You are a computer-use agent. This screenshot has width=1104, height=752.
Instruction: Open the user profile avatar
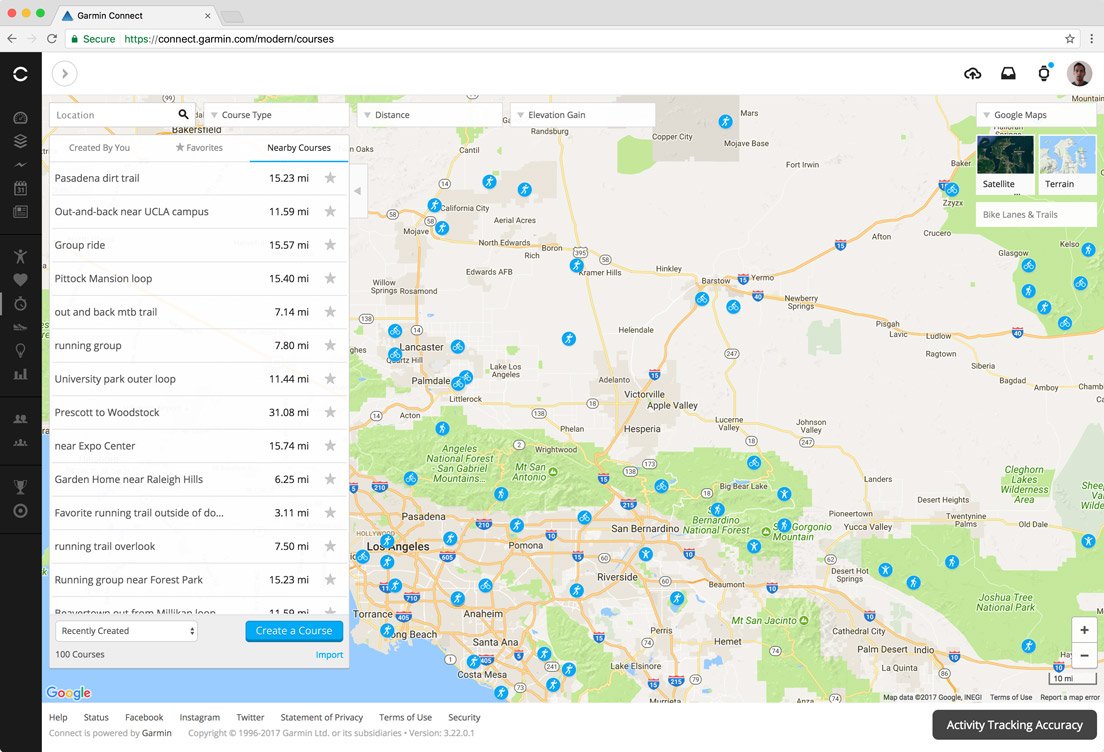[1079, 73]
